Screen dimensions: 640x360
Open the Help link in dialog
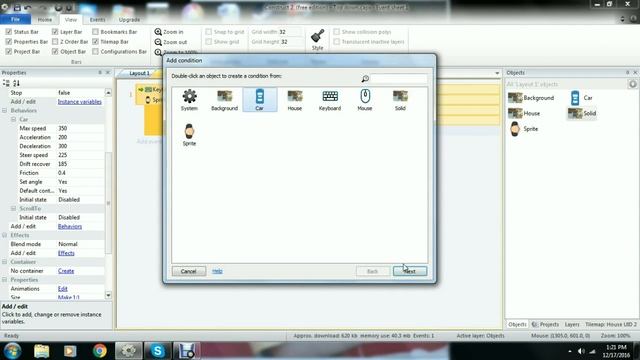[217, 271]
